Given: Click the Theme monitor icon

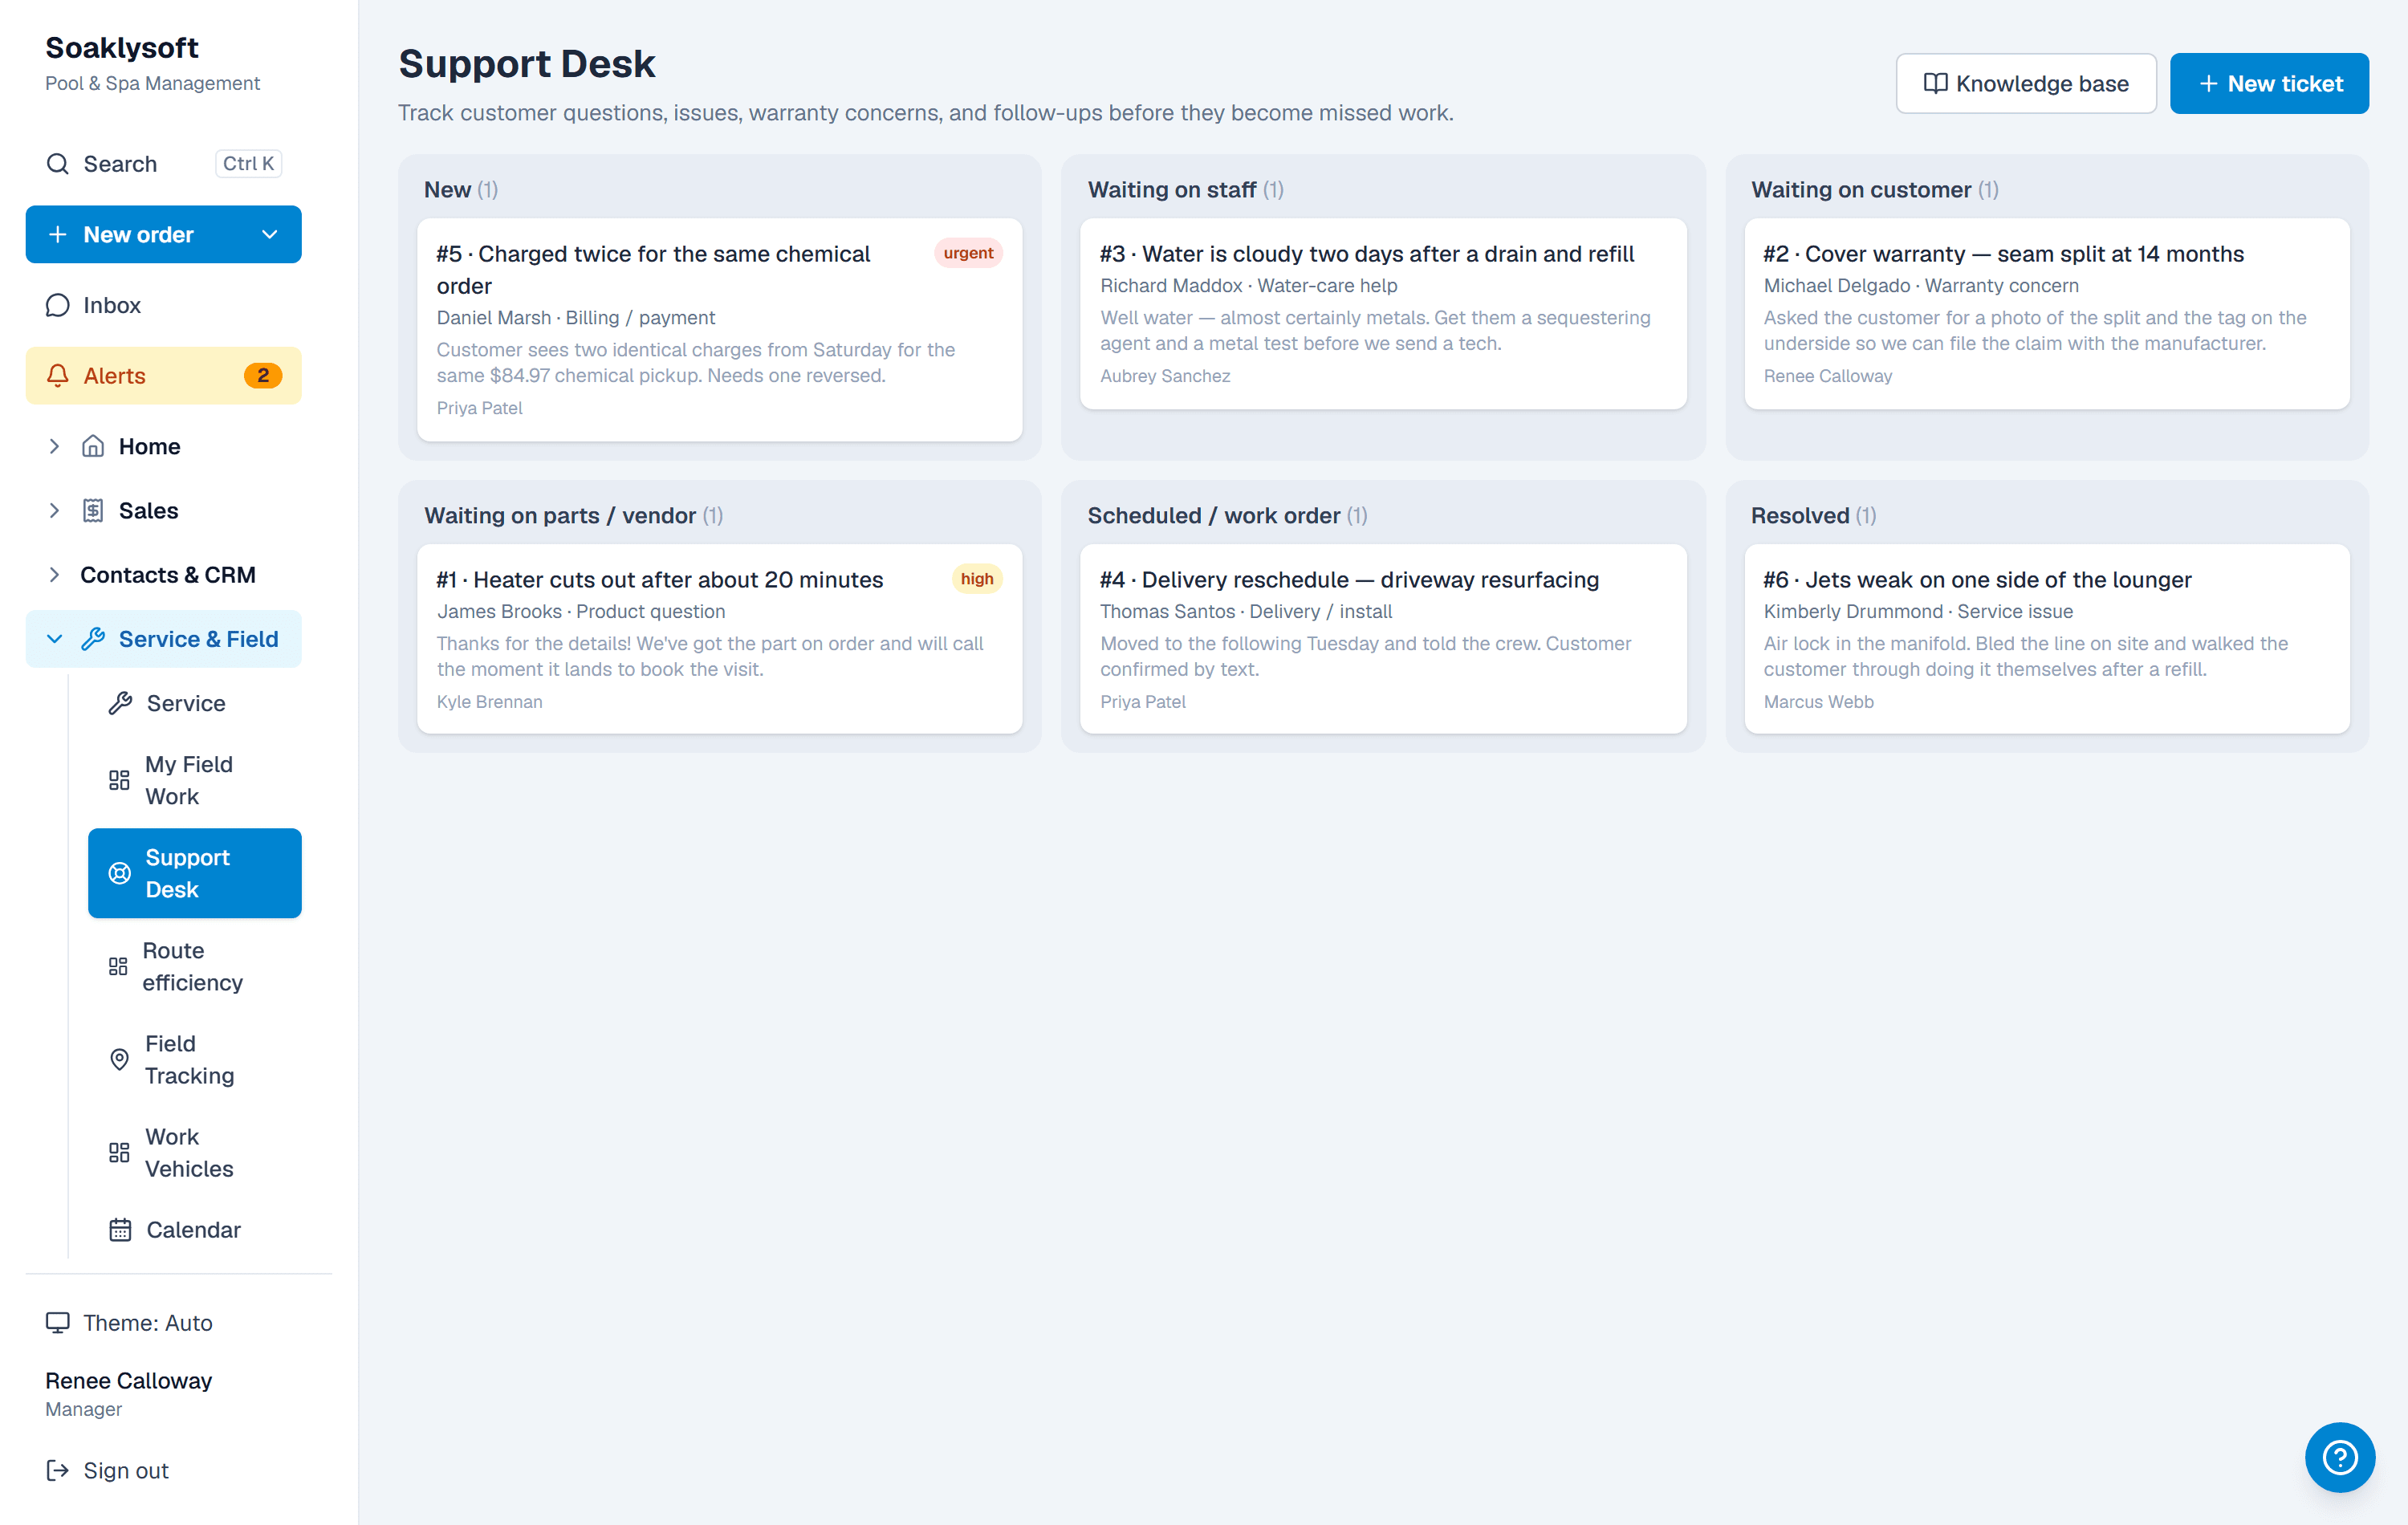Looking at the screenshot, I should pos(58,1322).
